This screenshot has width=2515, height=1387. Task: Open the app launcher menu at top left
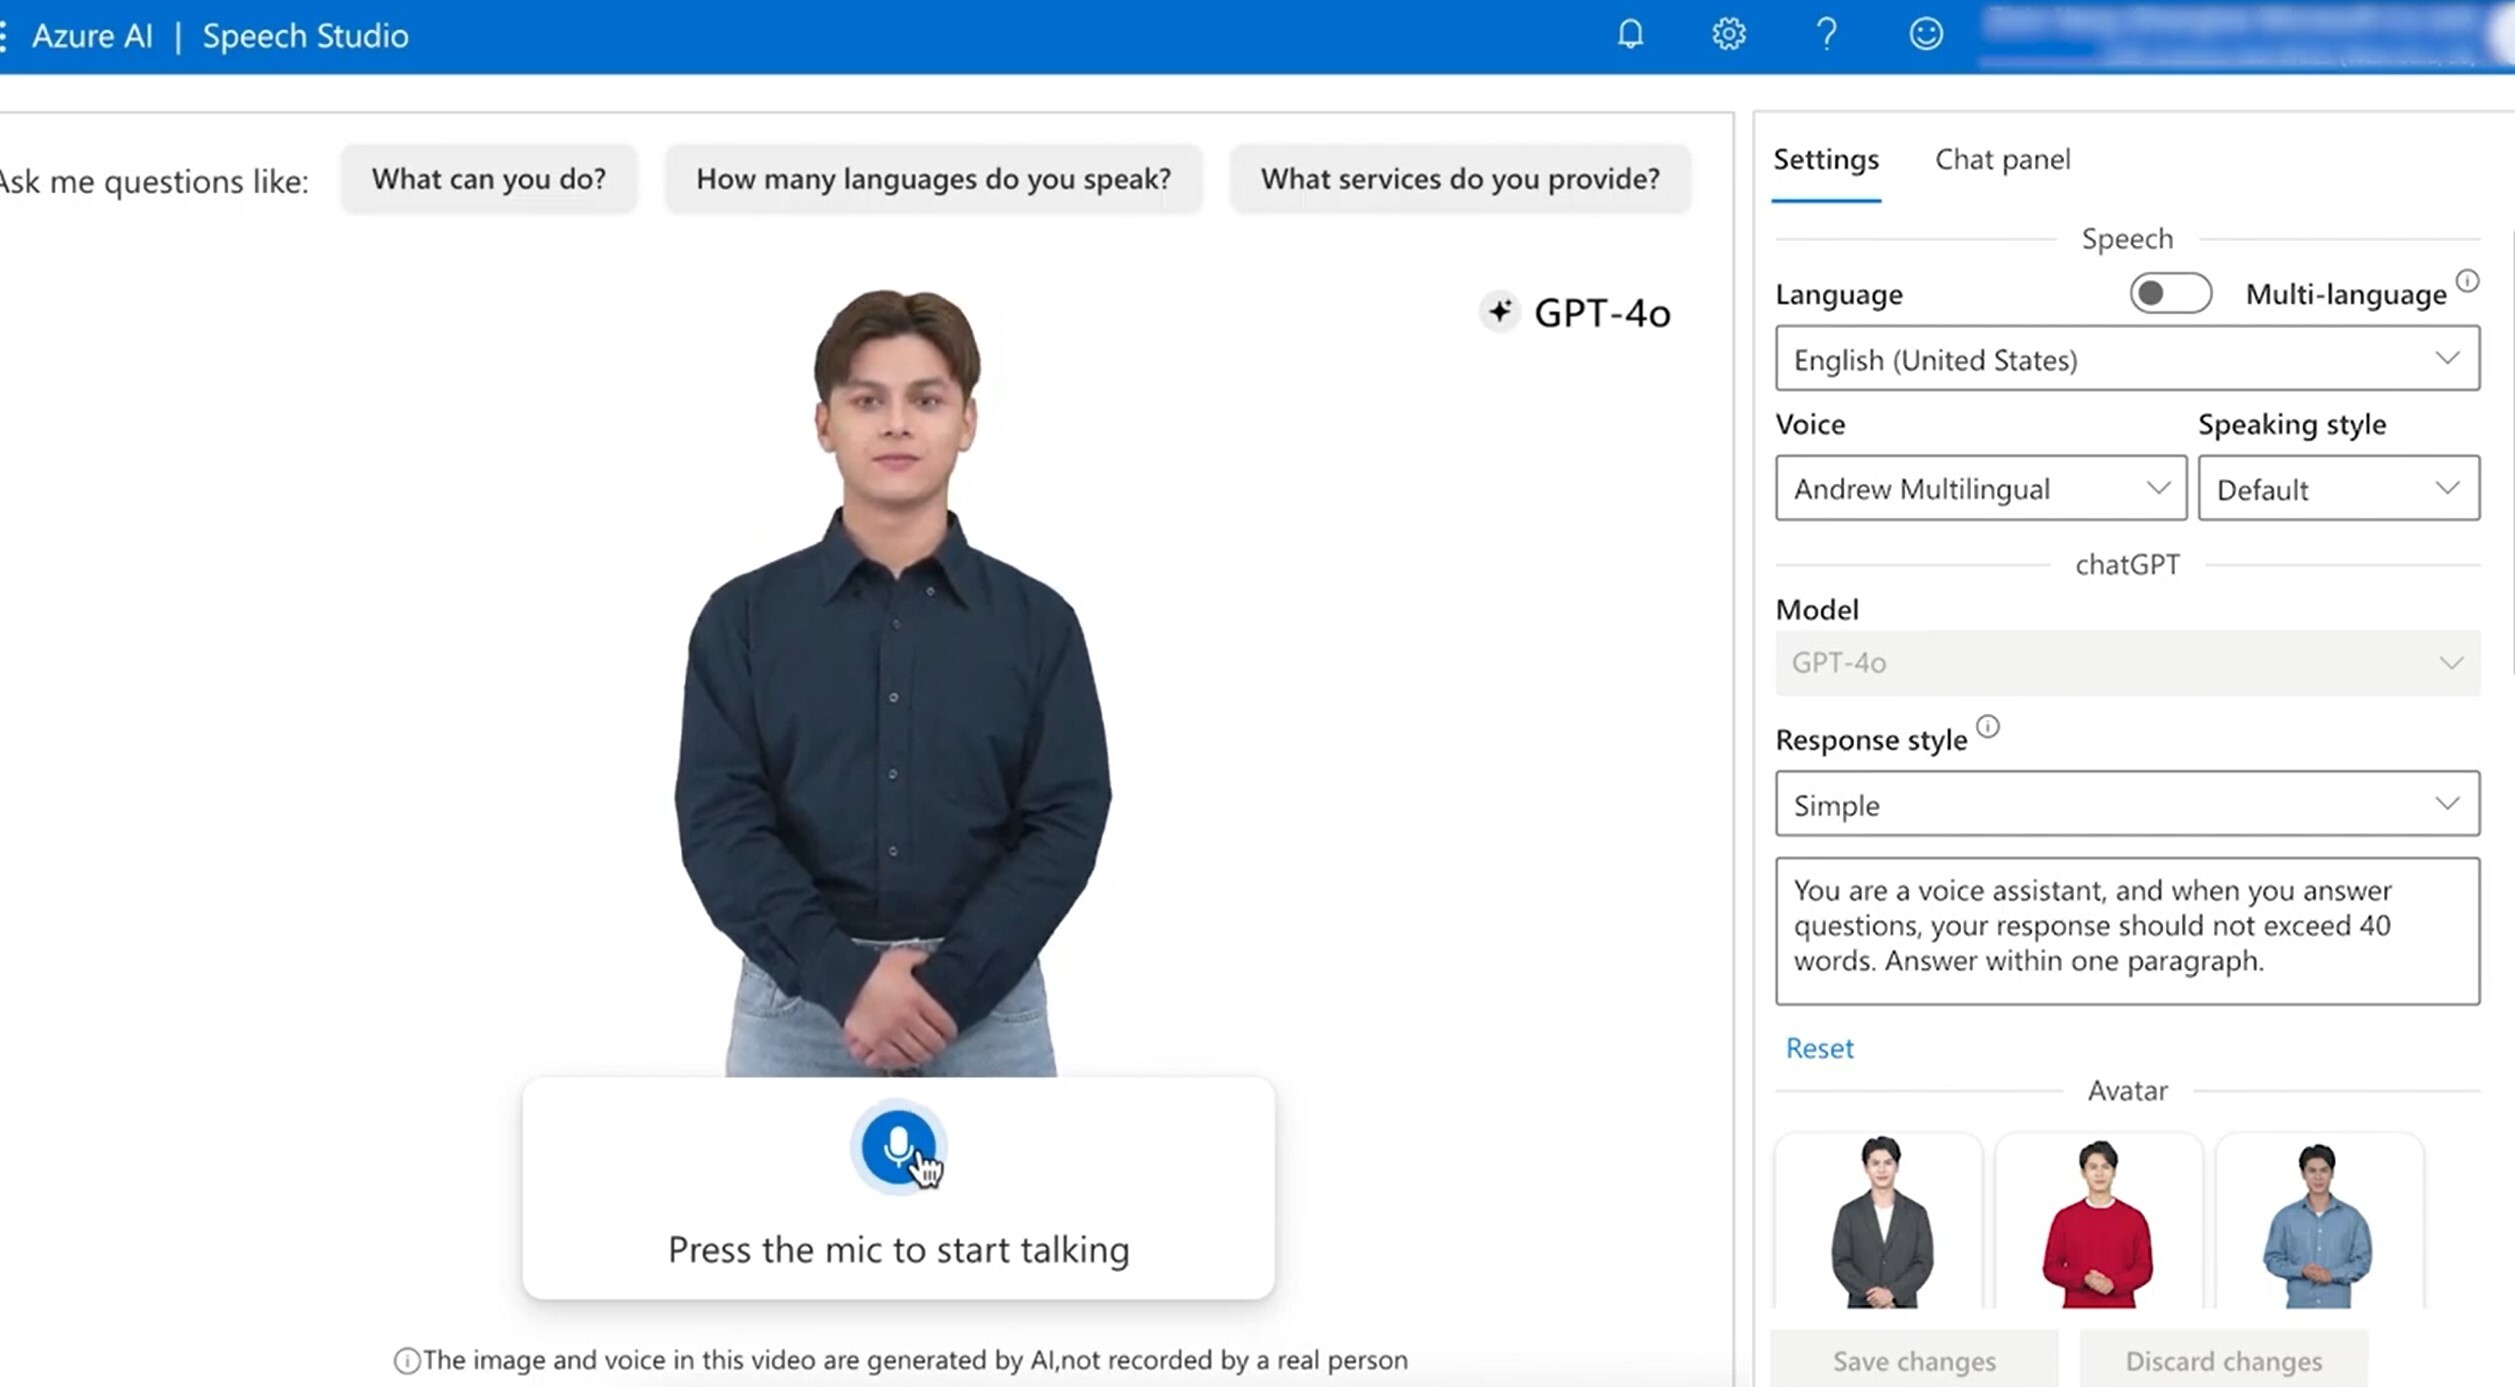pos(5,36)
